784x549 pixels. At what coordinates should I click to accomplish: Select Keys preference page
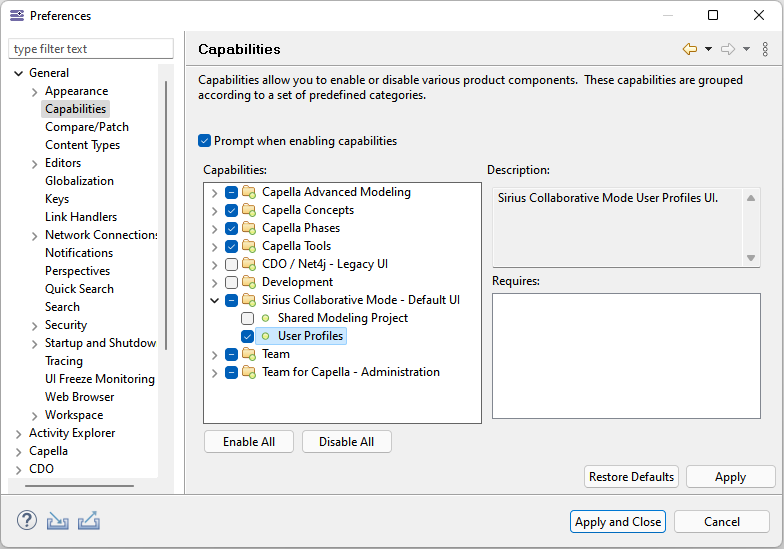click(x=57, y=199)
